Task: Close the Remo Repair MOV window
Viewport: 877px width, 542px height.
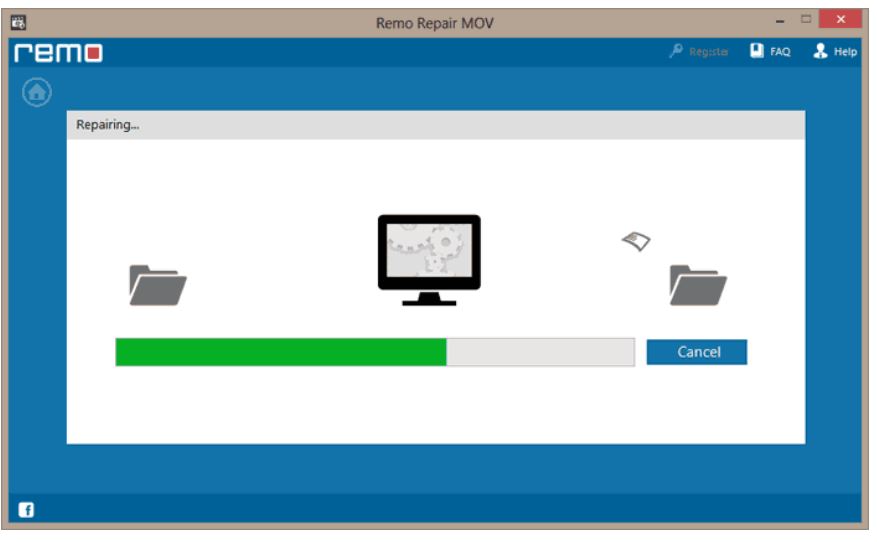Action: point(840,20)
